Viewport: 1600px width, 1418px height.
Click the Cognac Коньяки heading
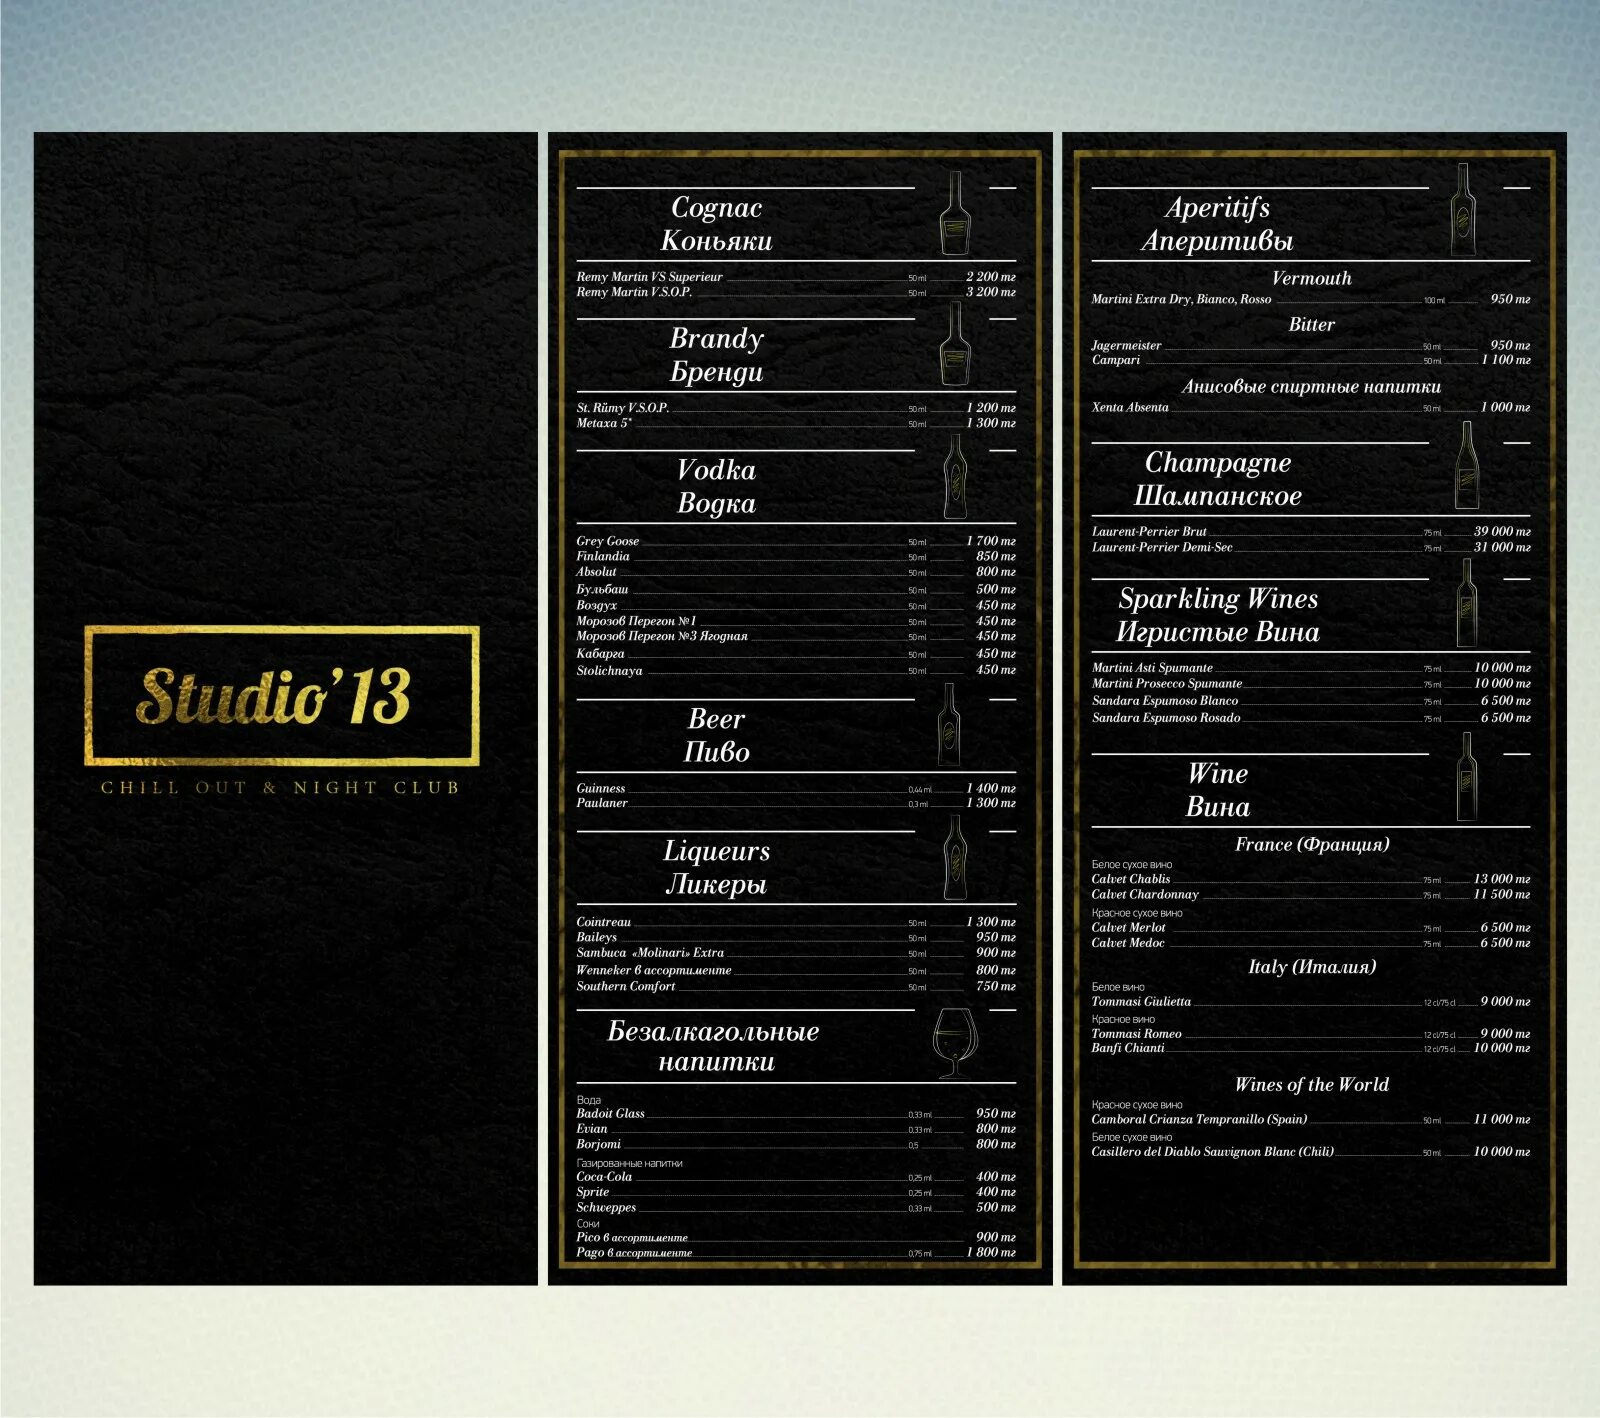tap(716, 224)
